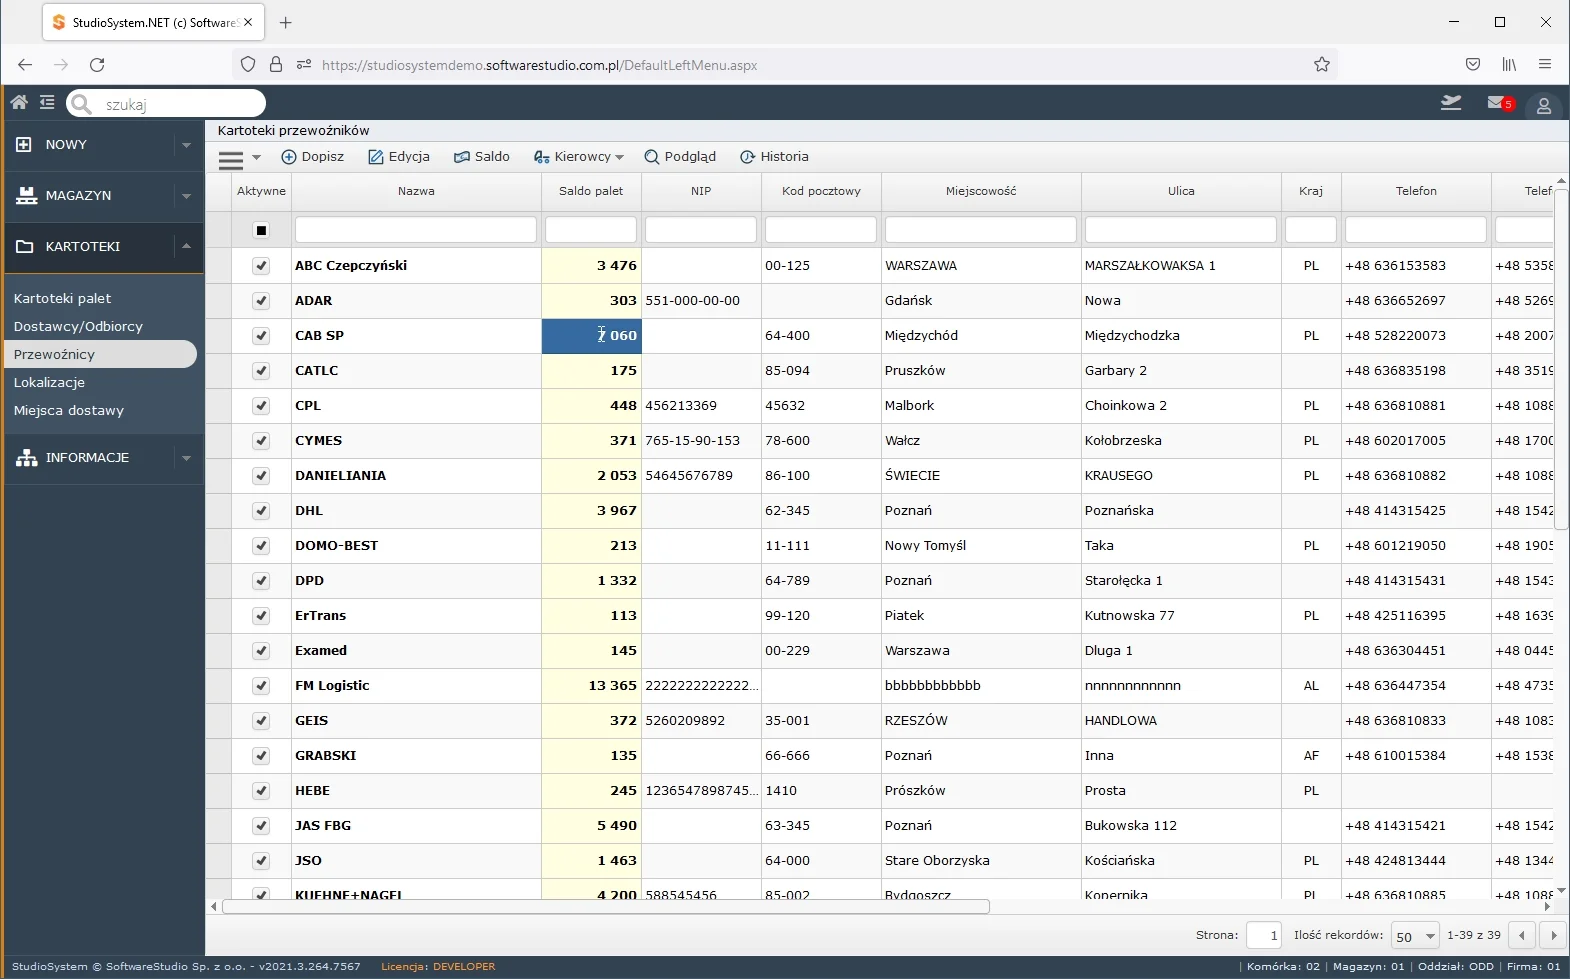Expand the Kierowcy dropdown menu
This screenshot has width=1570, height=979.
pyautogui.click(x=579, y=157)
